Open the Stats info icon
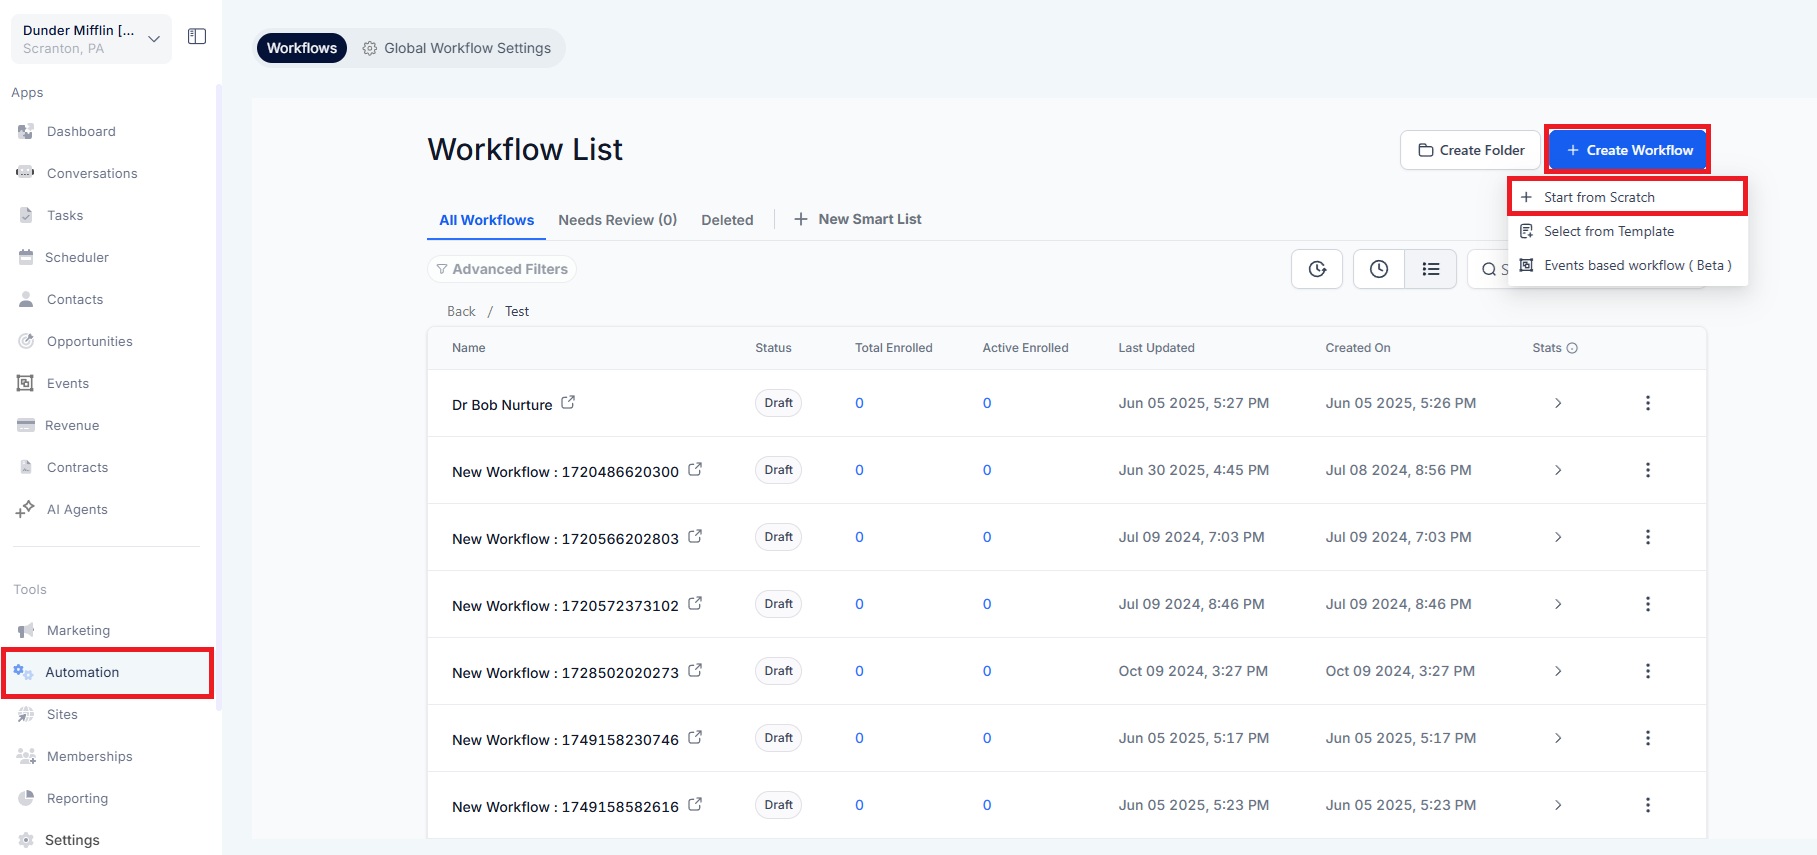The height and width of the screenshot is (855, 1817). coord(1572,348)
